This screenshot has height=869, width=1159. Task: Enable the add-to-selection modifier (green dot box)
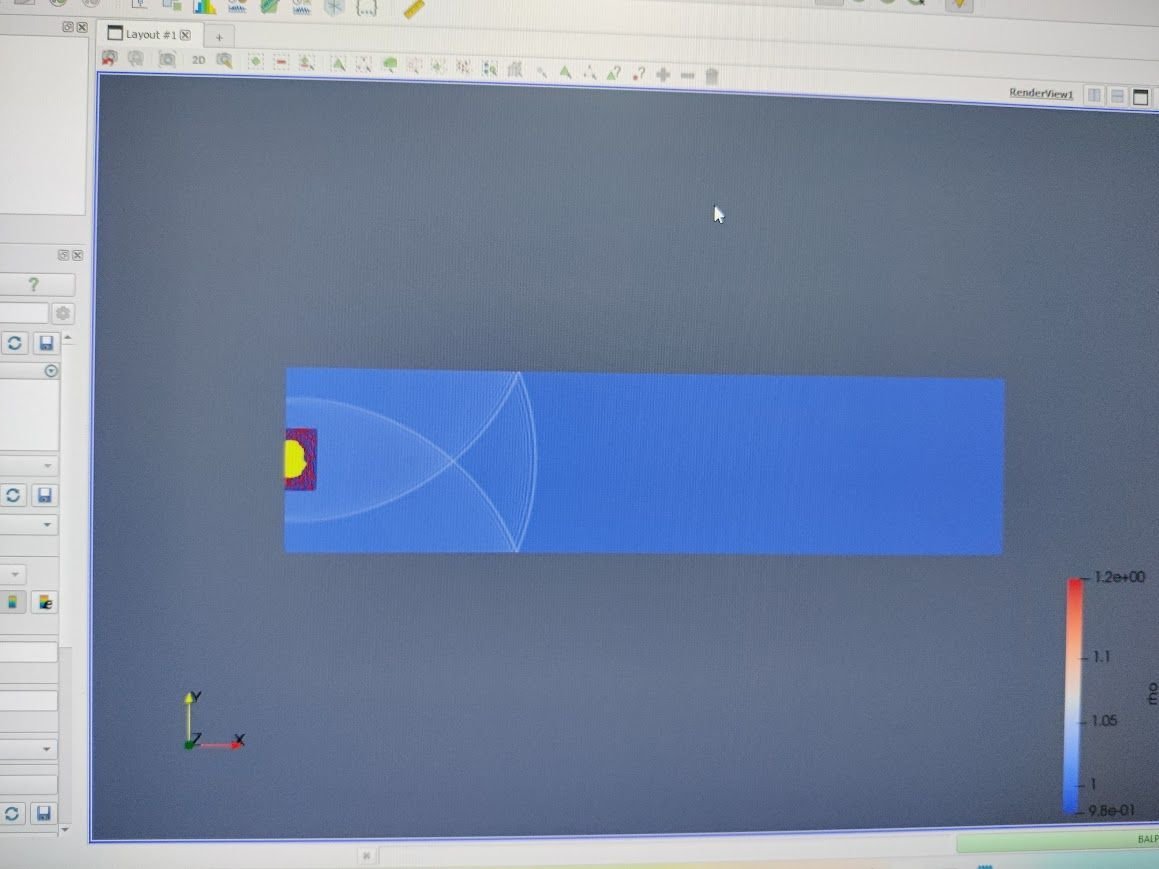pyautogui.click(x=256, y=61)
